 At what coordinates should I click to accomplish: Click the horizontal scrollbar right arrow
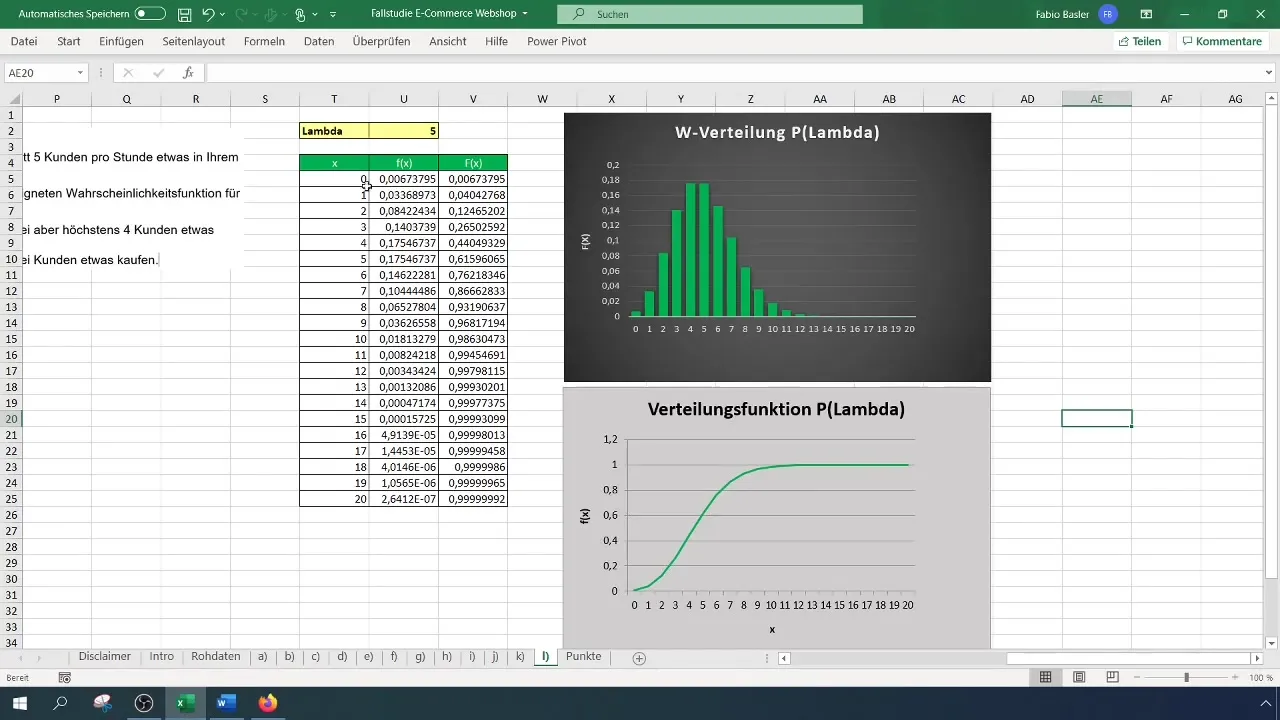(1257, 658)
